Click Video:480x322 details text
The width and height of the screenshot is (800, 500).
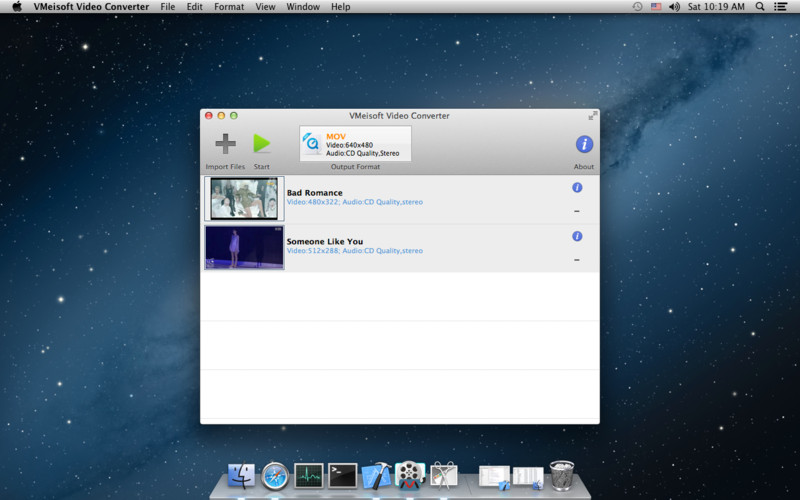pyautogui.click(x=355, y=202)
